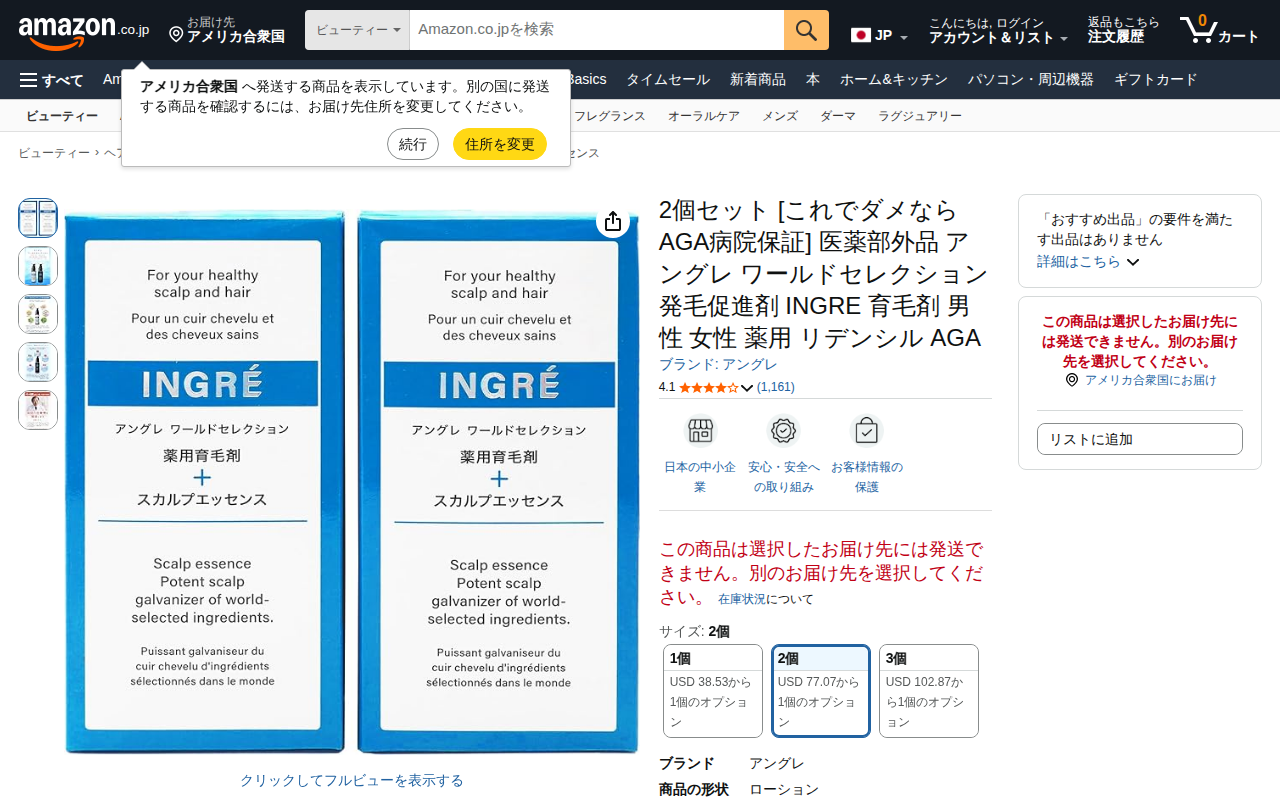Open パソコン・周辺機器 in navigation bar
The height and width of the screenshot is (800, 1280).
tap(1031, 80)
